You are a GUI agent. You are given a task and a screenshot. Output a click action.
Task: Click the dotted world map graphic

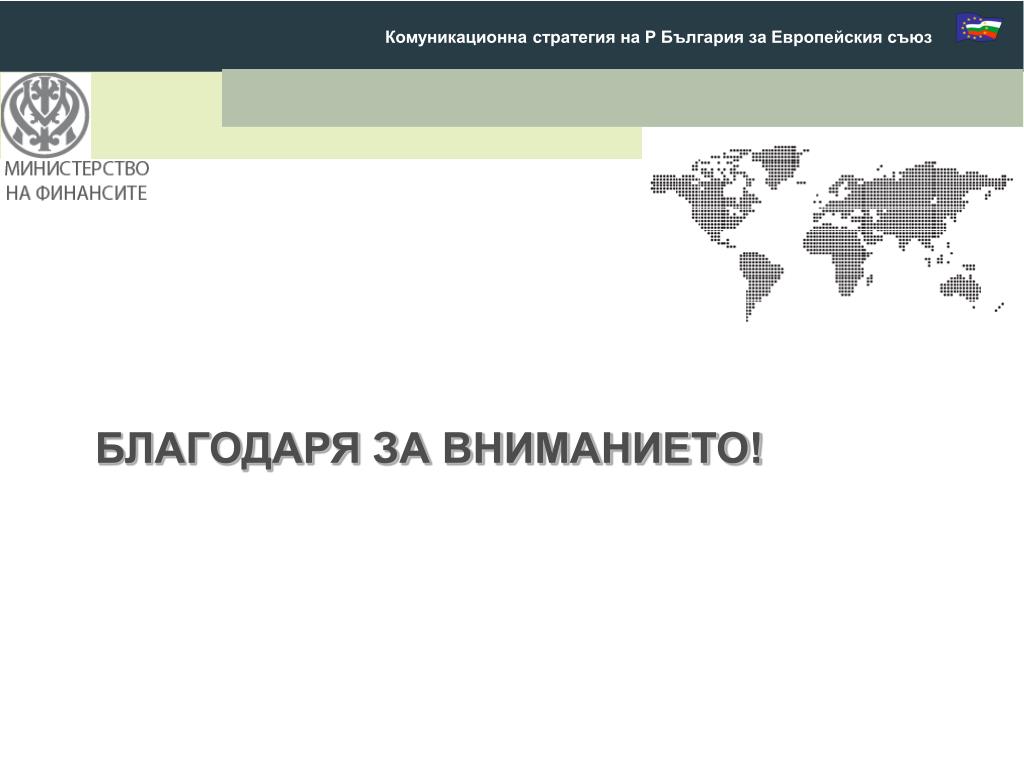(x=831, y=232)
